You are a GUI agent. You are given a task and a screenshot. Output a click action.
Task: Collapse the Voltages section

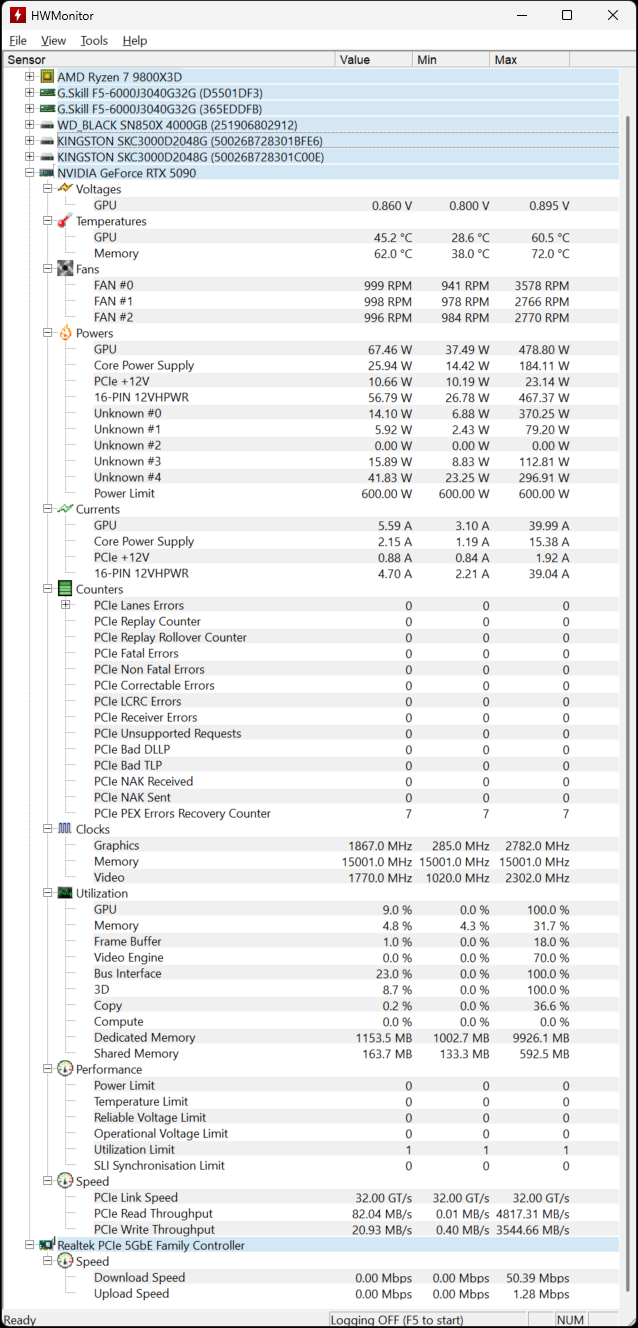[47, 189]
